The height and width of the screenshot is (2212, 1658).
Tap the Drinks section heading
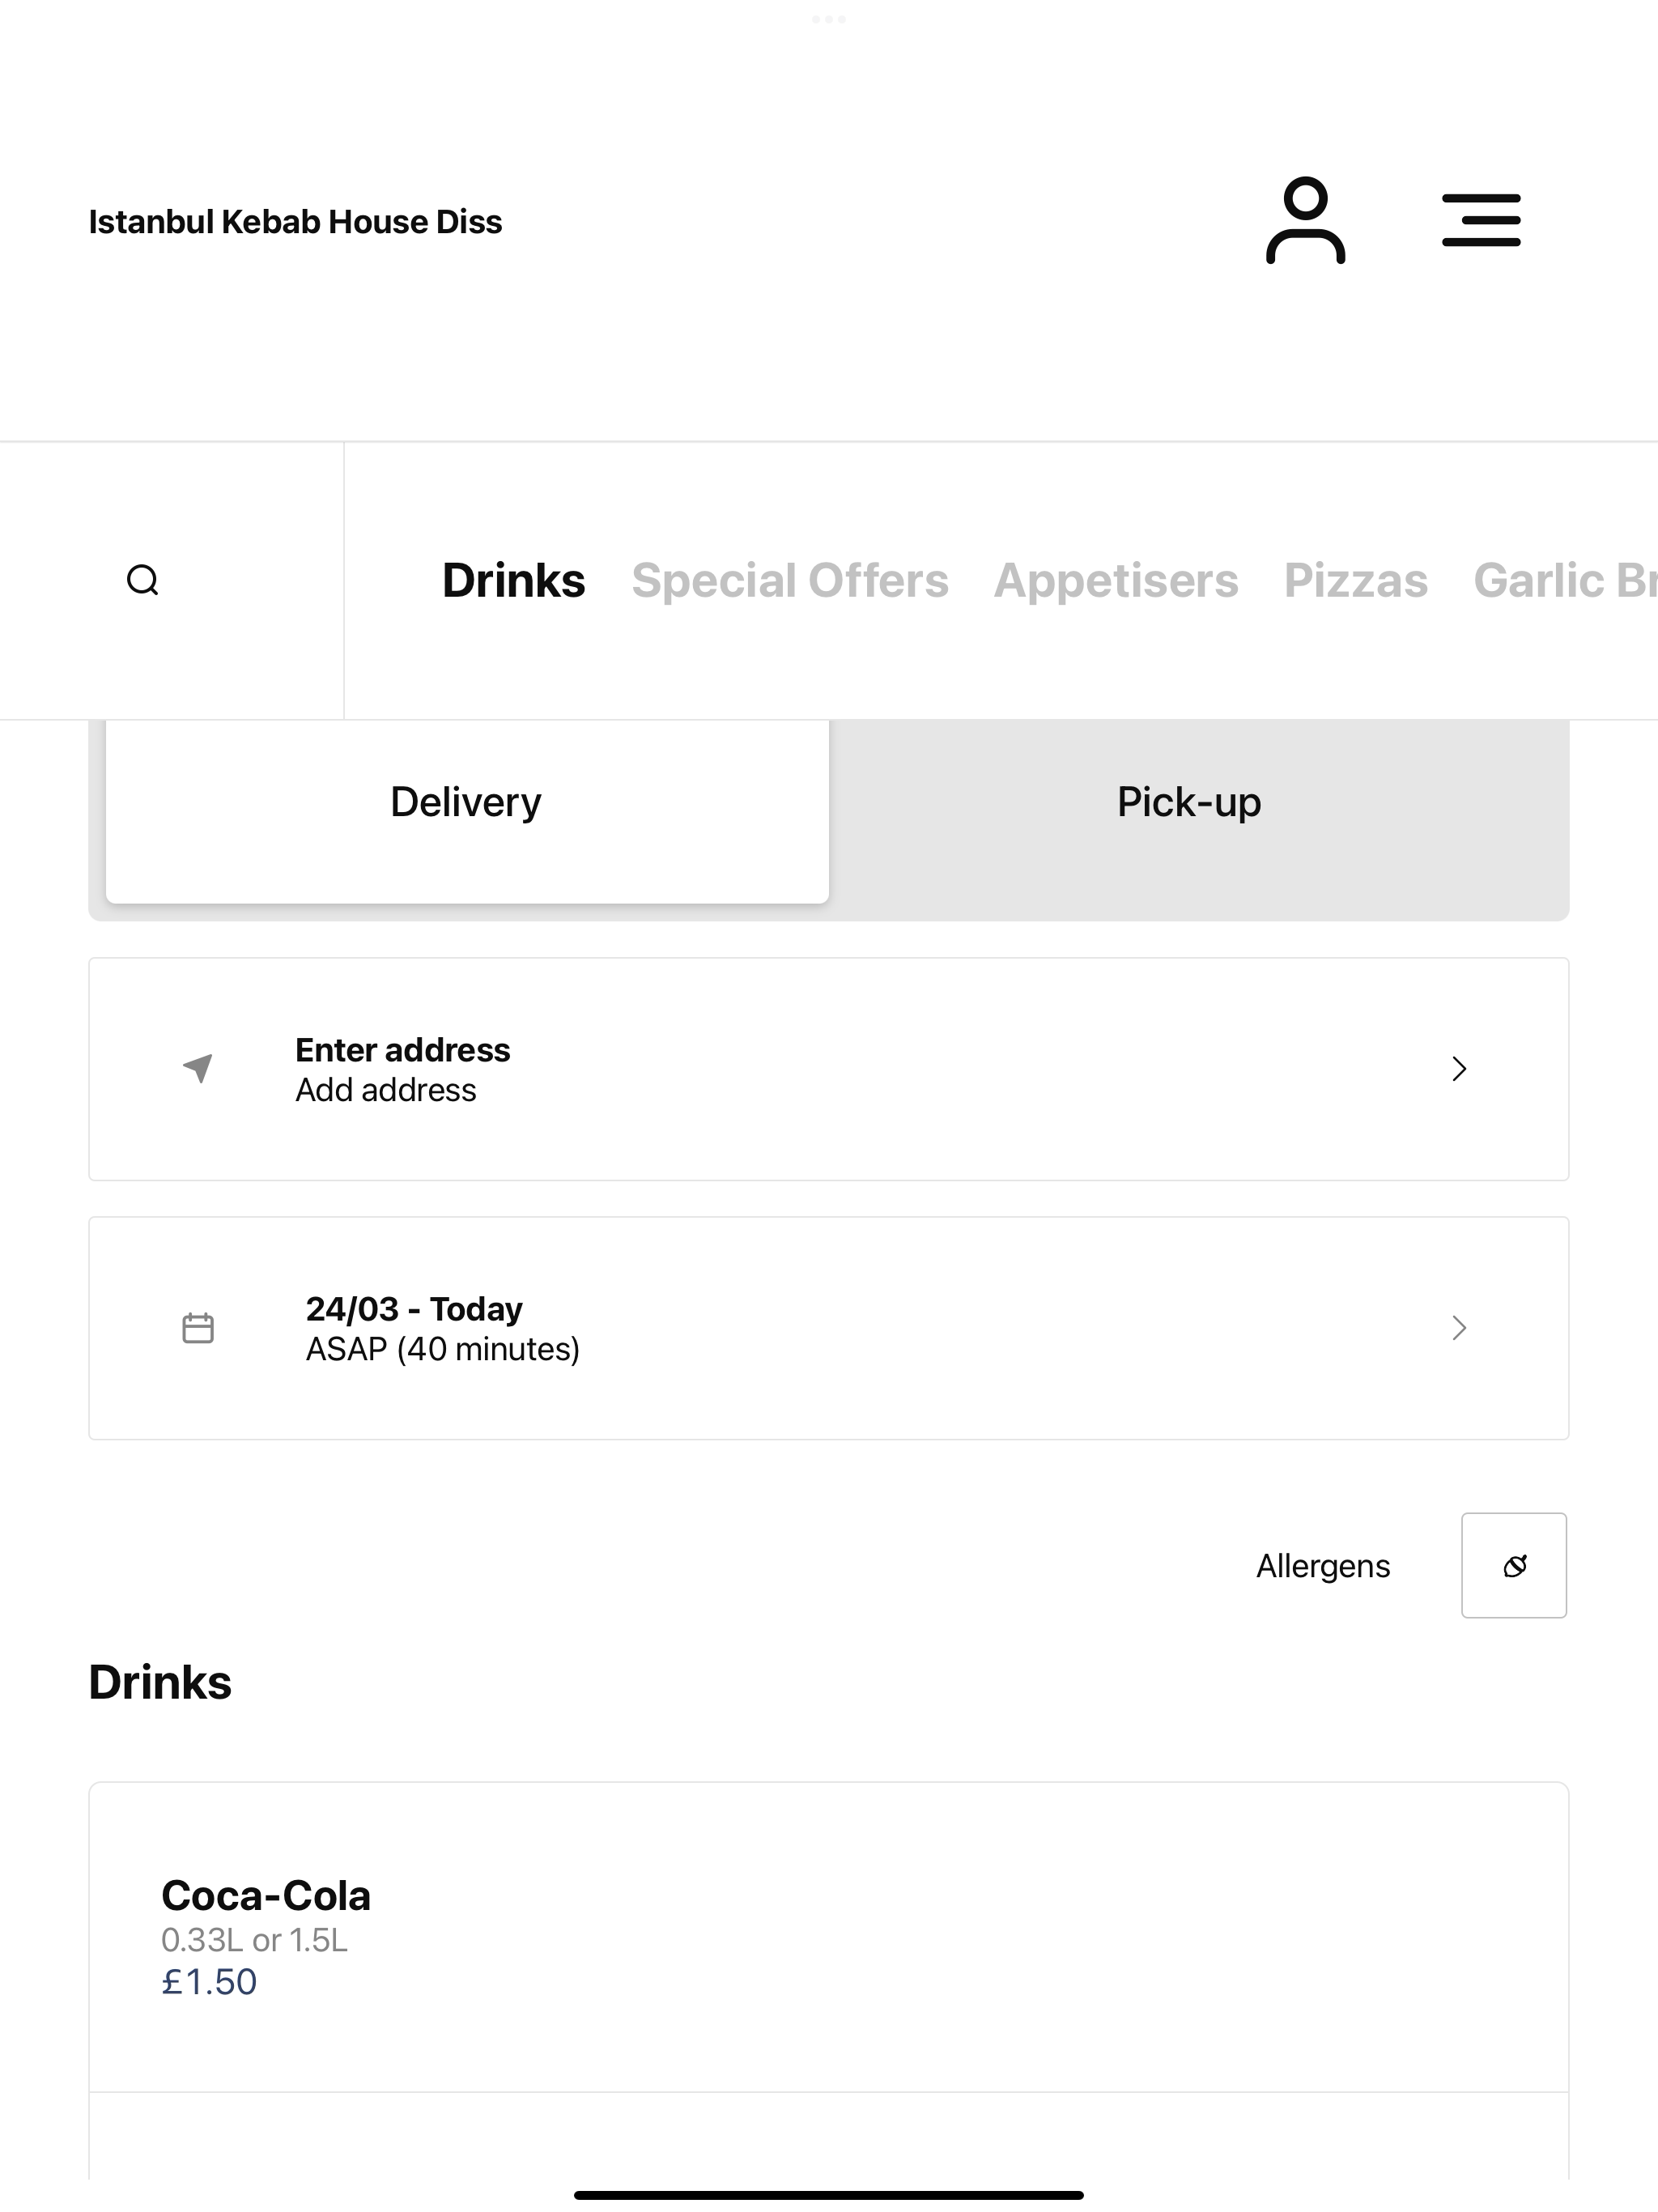(x=160, y=1682)
